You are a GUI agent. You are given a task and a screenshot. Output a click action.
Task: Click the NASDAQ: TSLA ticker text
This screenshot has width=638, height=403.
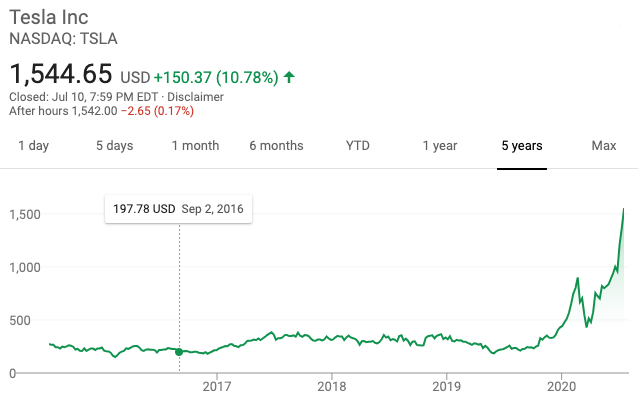(x=62, y=39)
